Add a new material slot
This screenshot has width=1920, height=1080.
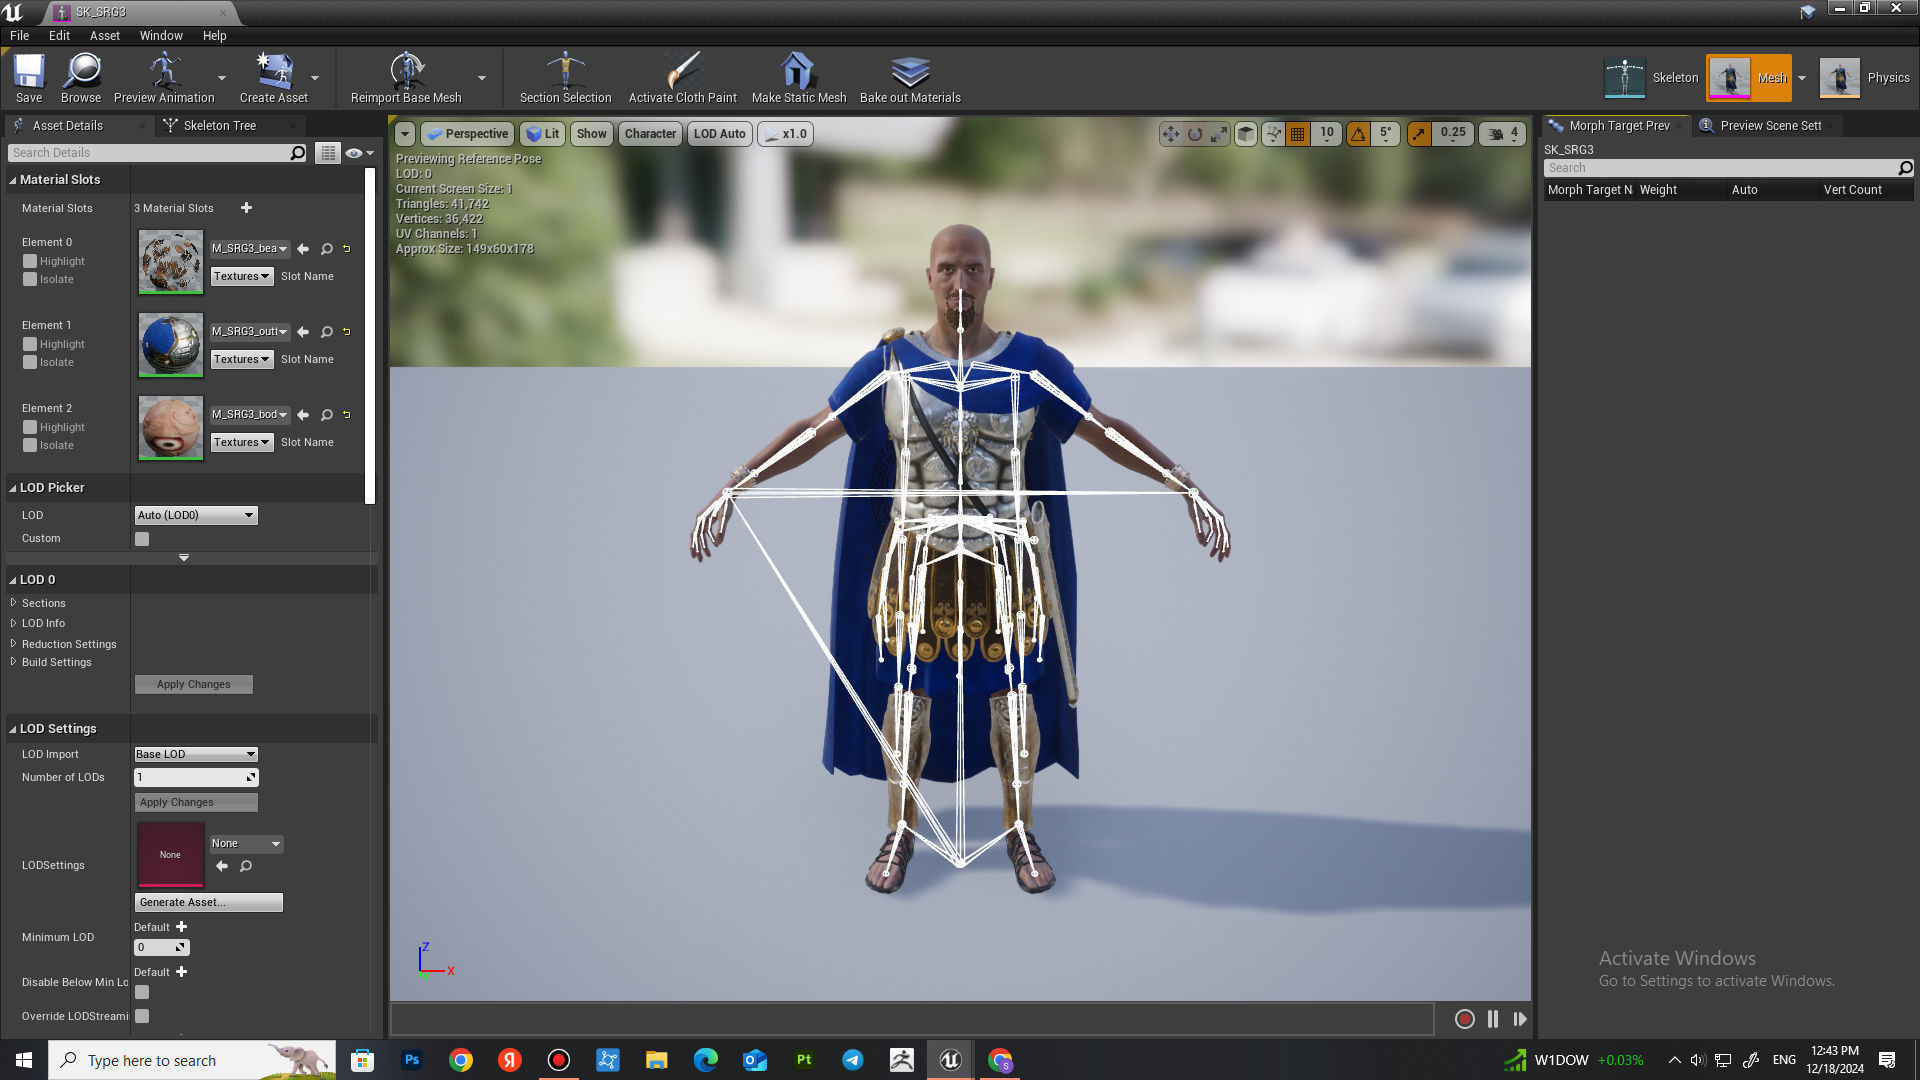click(246, 208)
